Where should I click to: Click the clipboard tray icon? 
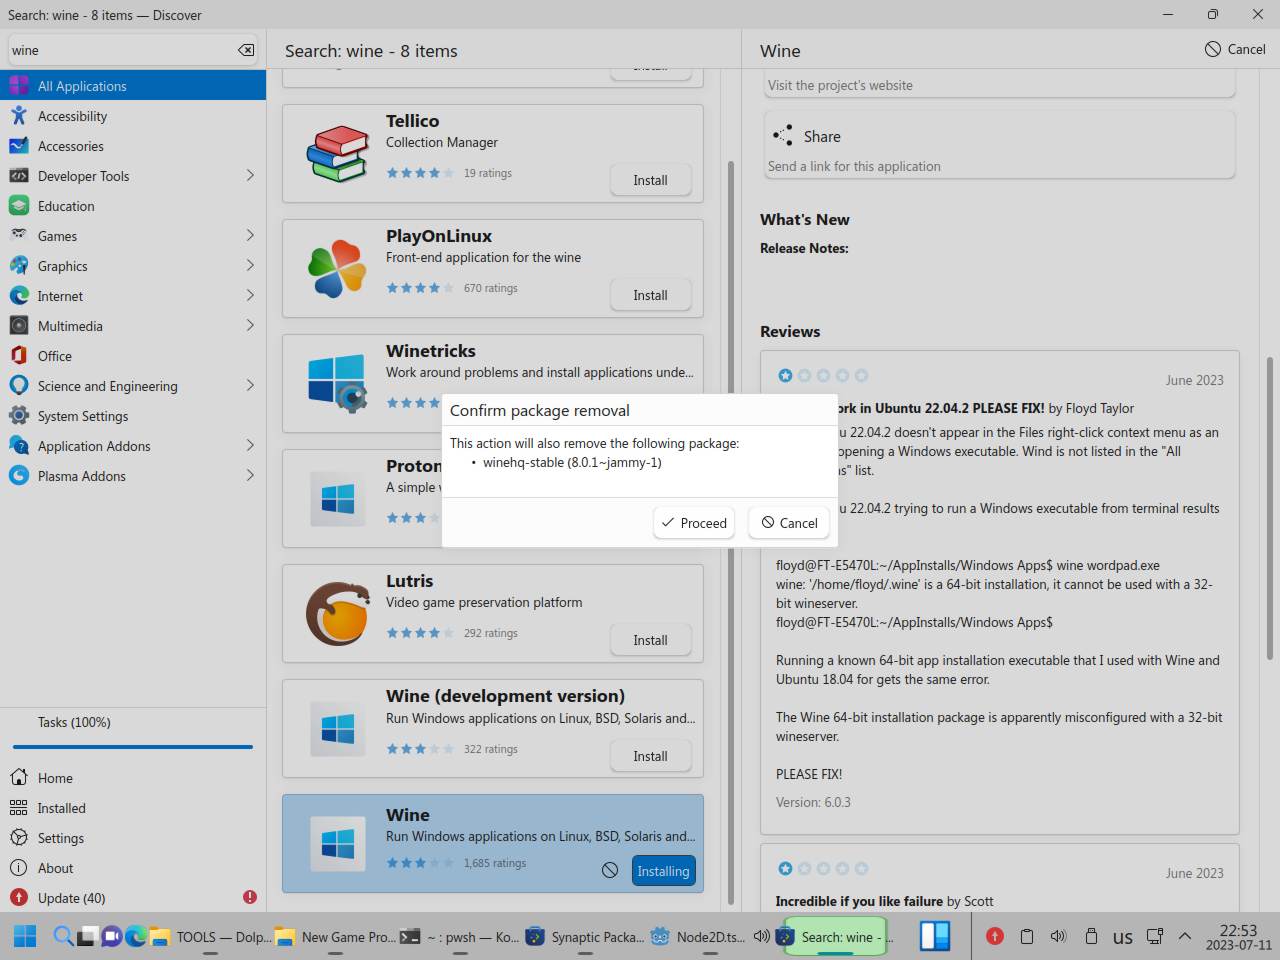pos(1026,937)
